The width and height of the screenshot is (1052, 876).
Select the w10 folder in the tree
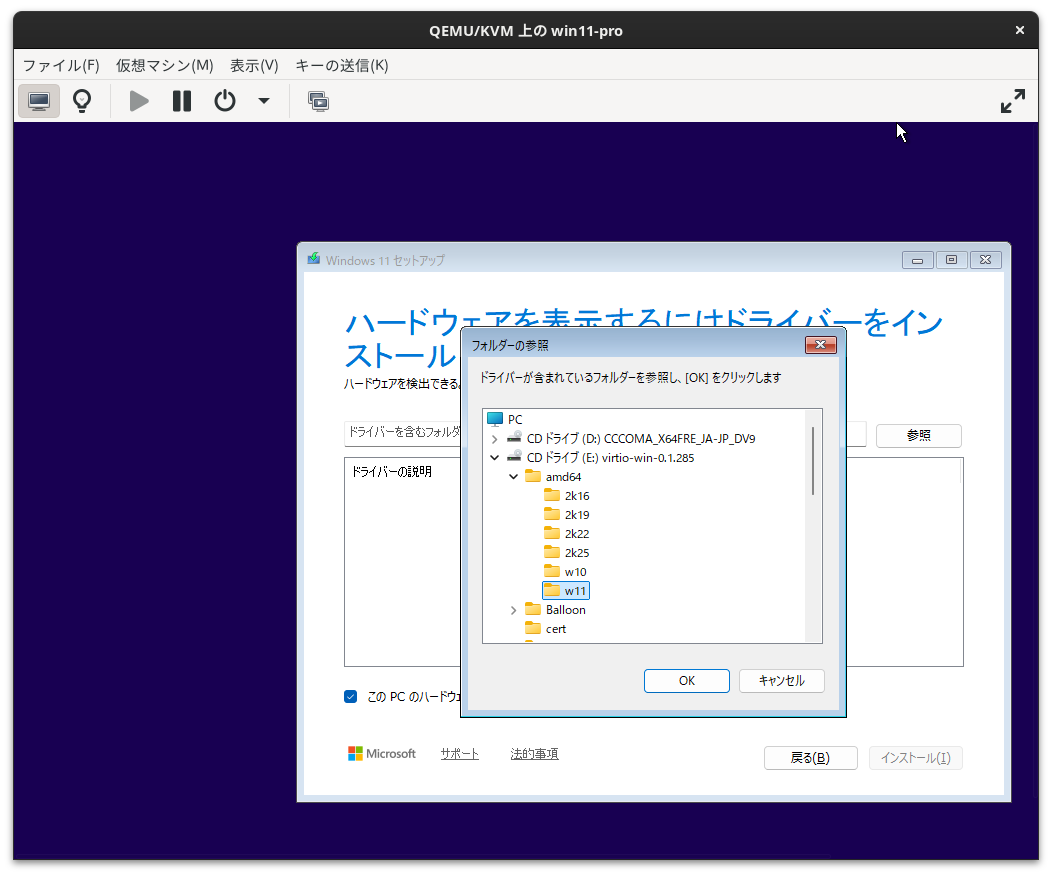573,571
